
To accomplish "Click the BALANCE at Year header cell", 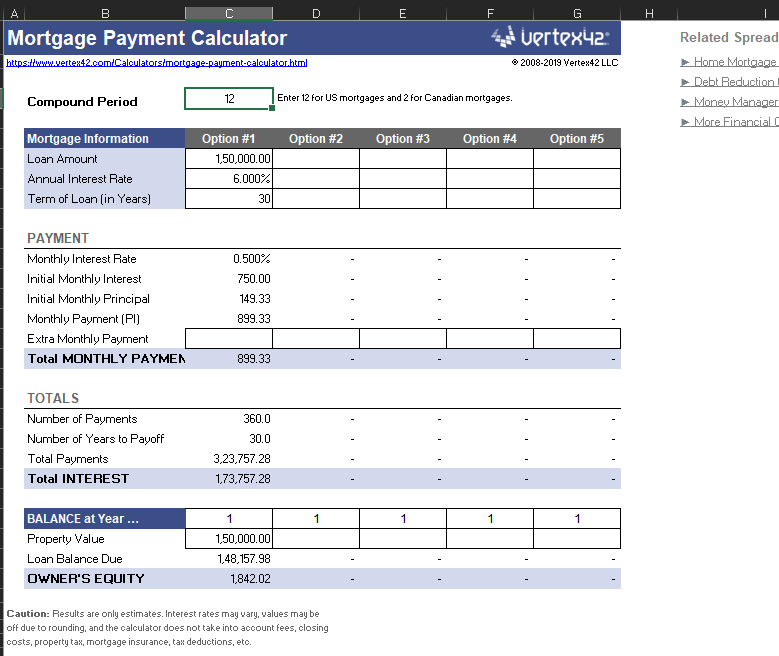I will pos(105,518).
